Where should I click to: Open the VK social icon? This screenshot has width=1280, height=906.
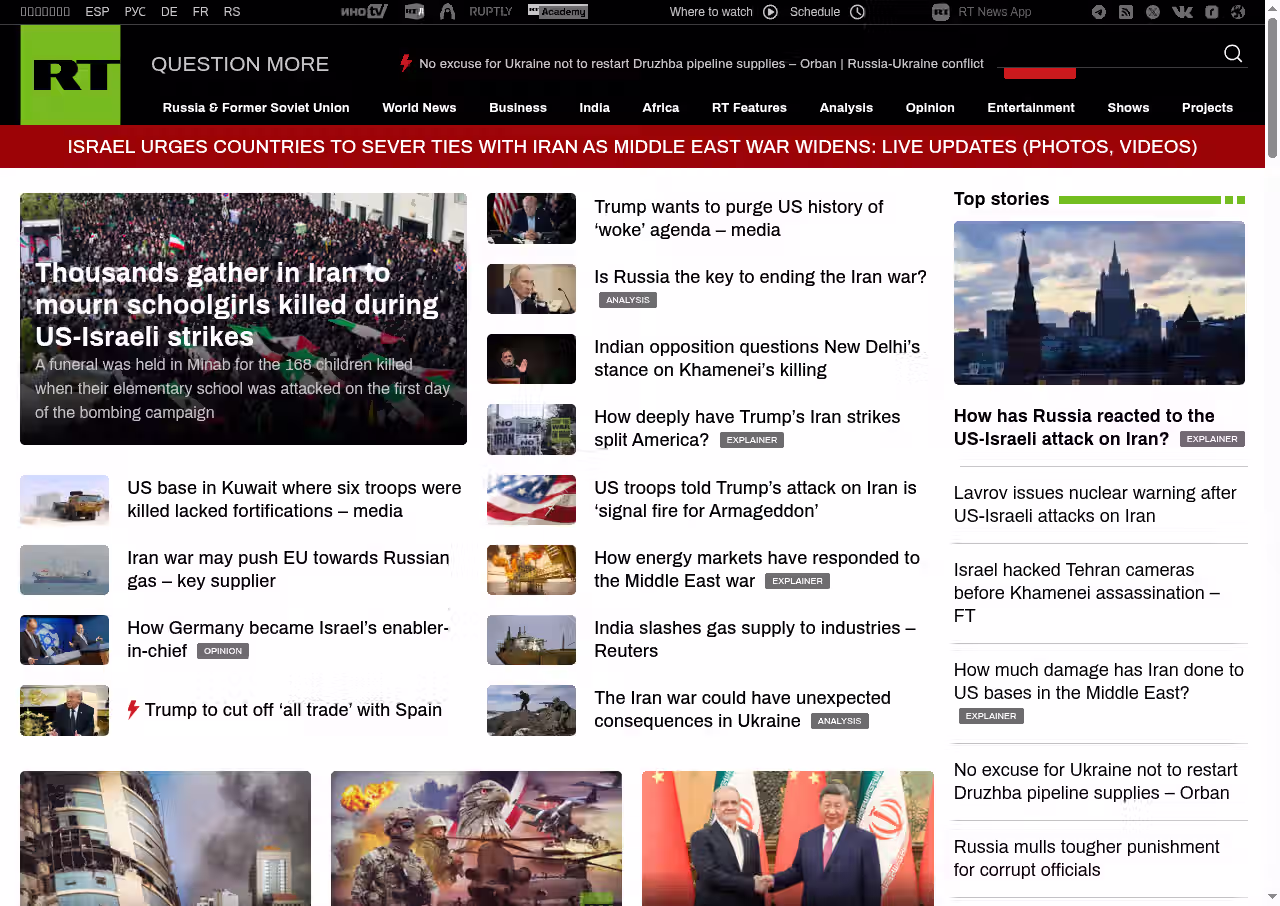[x=1182, y=12]
